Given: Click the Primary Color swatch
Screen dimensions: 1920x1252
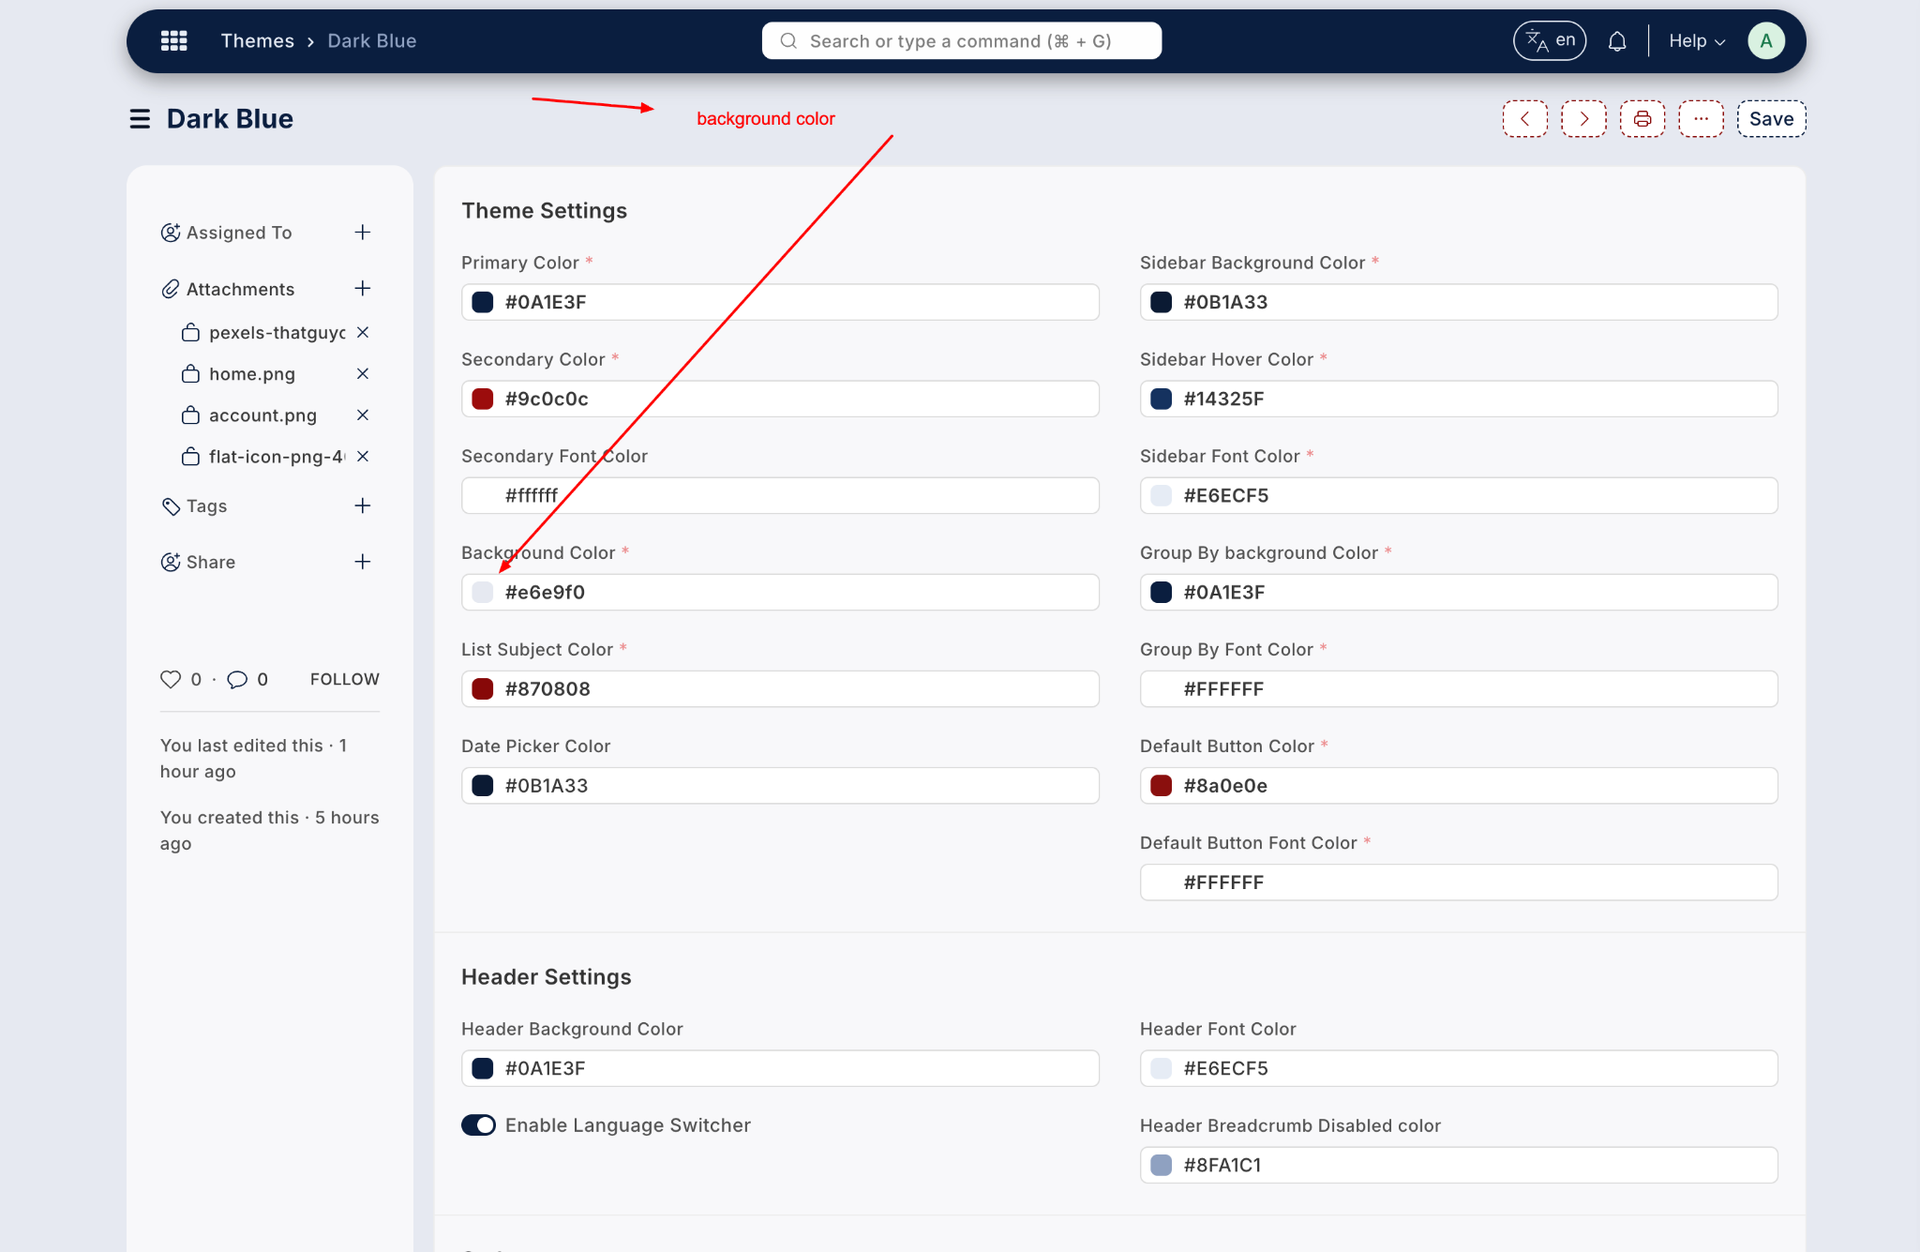Looking at the screenshot, I should click(483, 302).
